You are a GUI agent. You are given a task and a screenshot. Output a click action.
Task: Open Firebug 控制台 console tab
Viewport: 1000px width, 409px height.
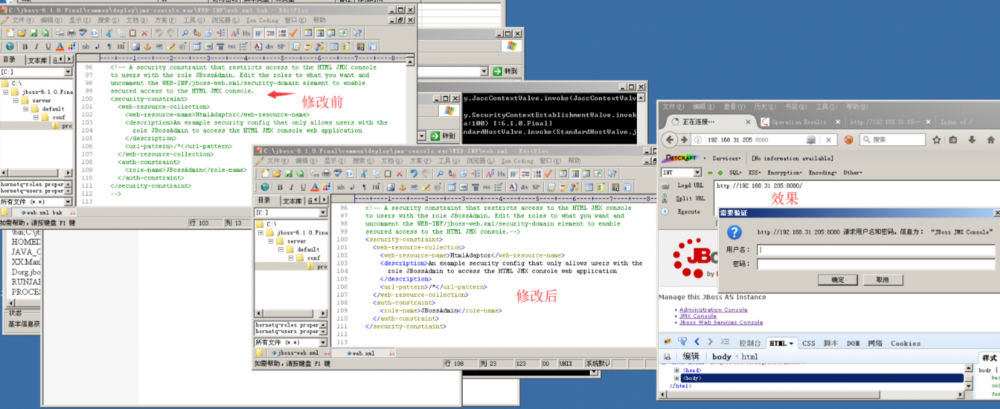pyautogui.click(x=749, y=343)
